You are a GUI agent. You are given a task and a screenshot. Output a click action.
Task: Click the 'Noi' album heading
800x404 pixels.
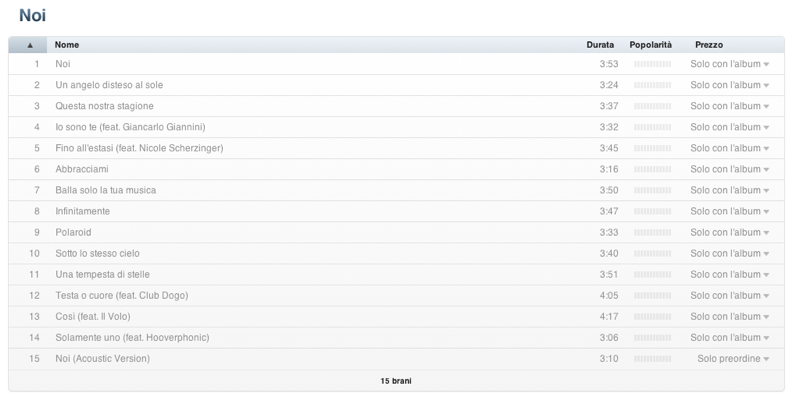[x=33, y=15]
